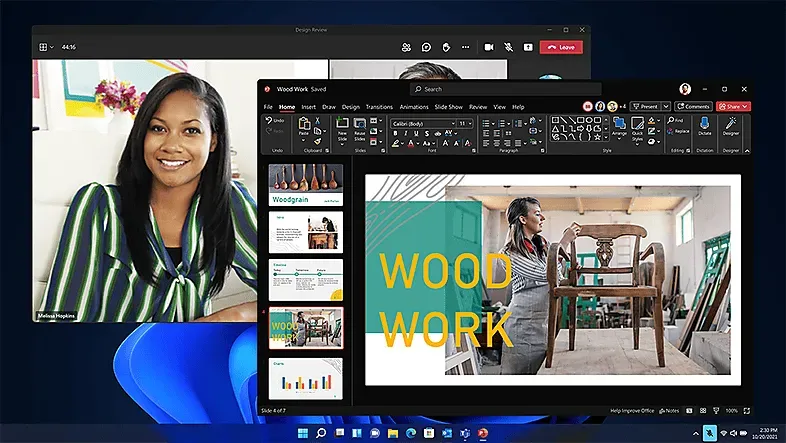This screenshot has width=786, height=443.
Task: Click Replace in the Editing group
Action: tap(678, 131)
